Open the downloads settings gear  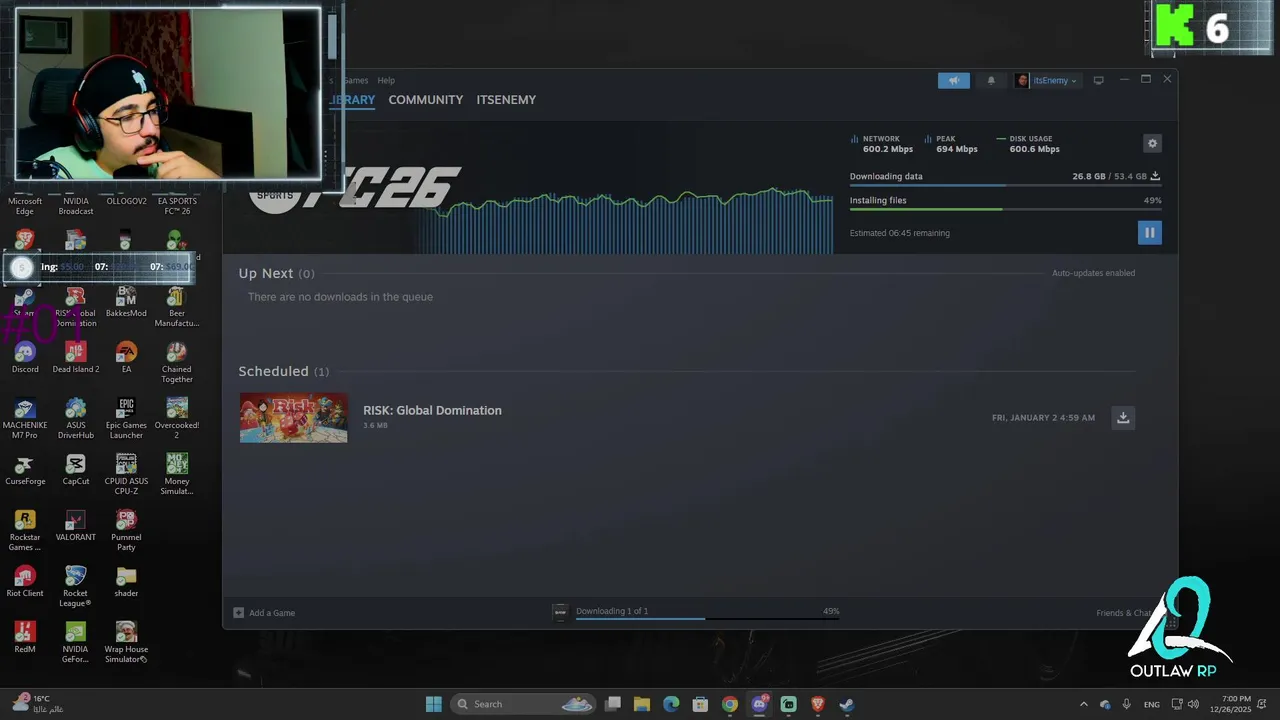coord(1152,144)
